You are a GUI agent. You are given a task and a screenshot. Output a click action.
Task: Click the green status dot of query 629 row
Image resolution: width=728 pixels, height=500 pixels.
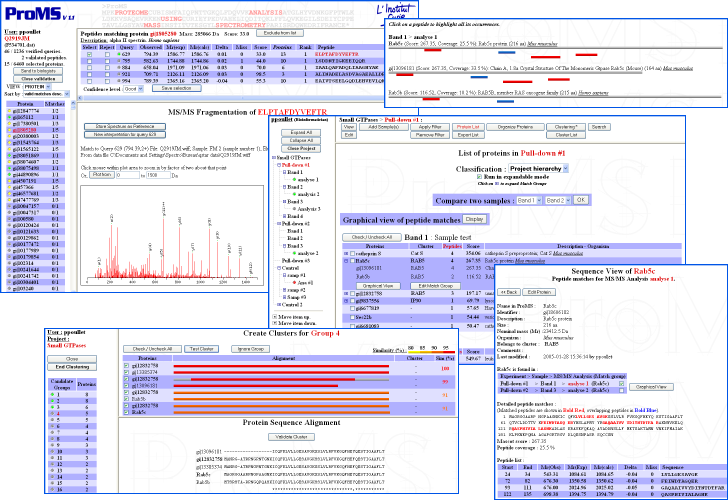coord(119,54)
